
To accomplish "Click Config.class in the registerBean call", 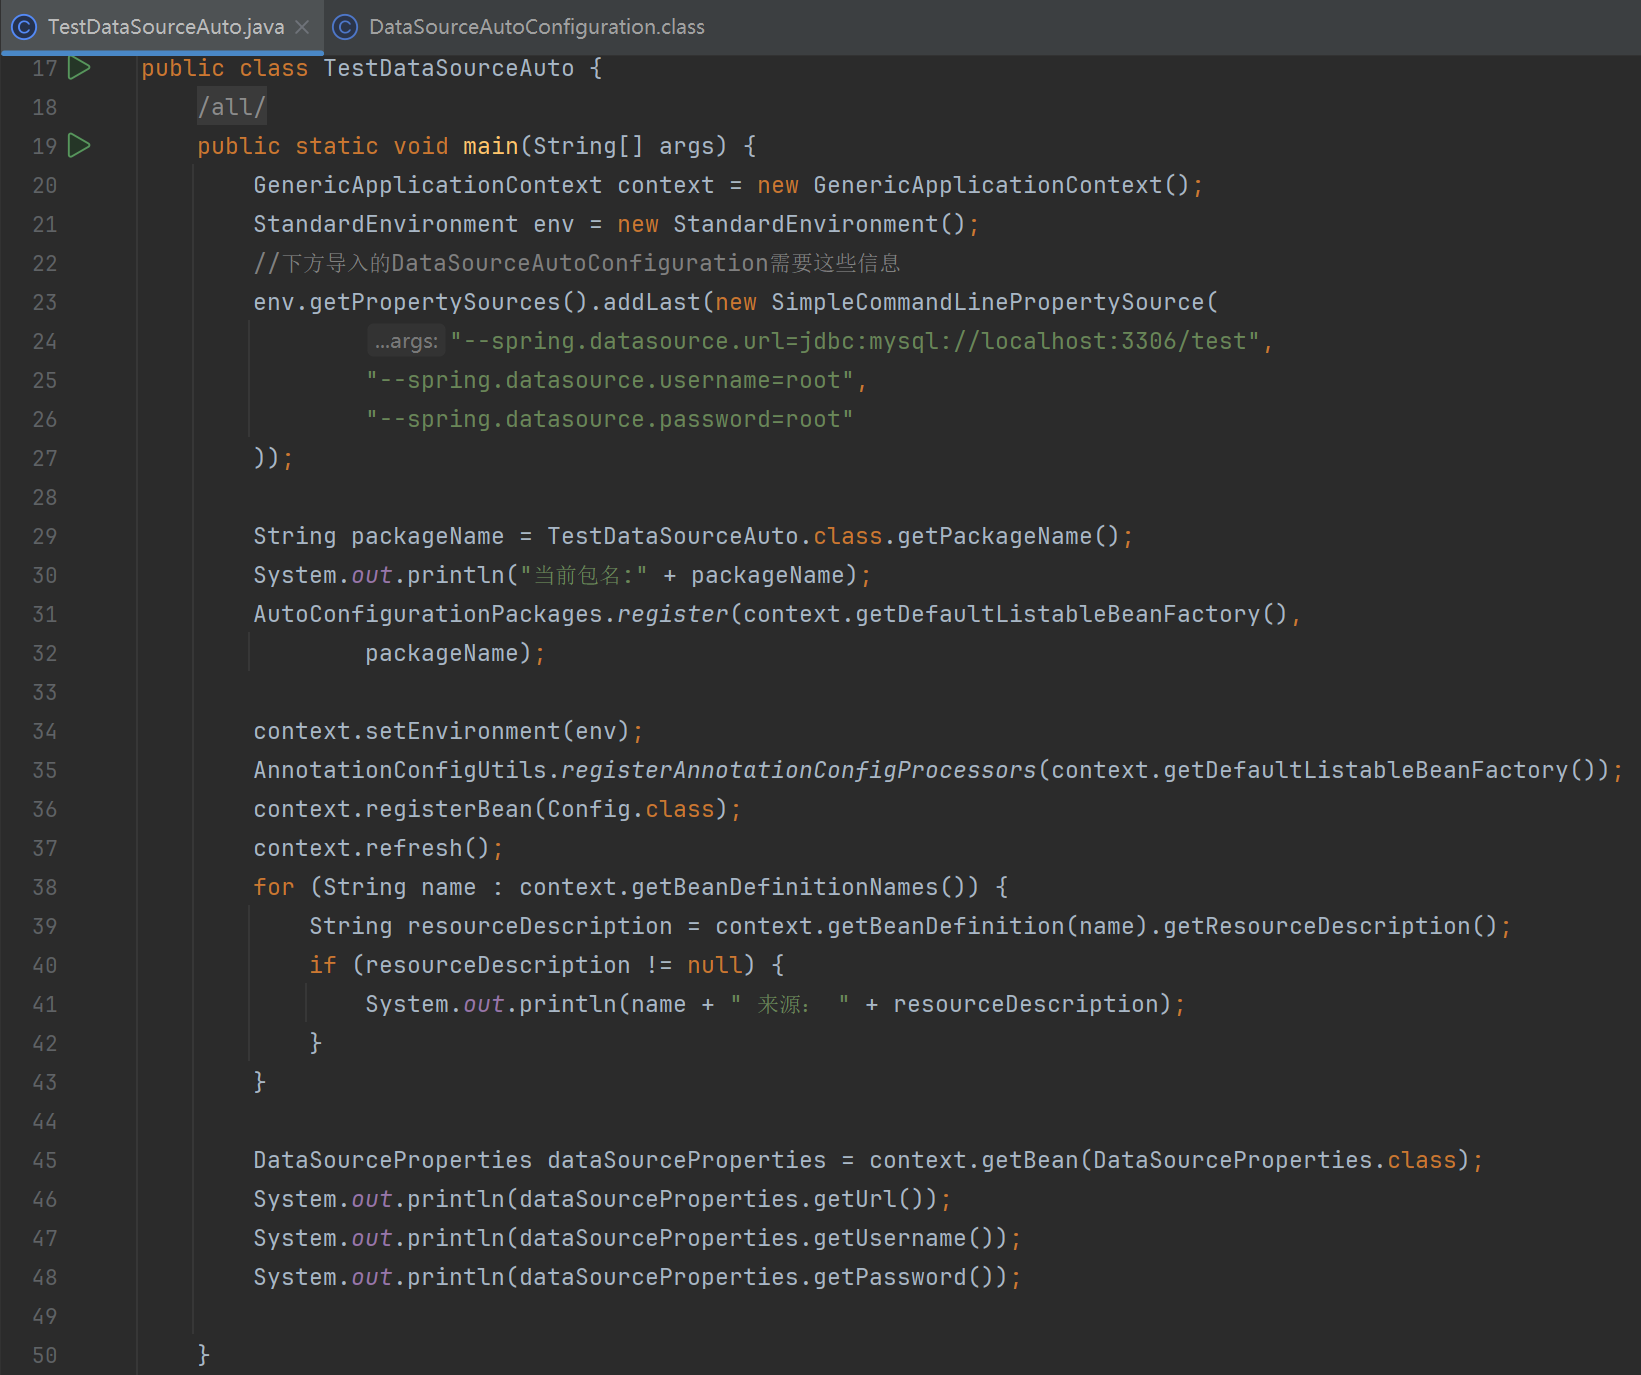I will coord(631,810).
